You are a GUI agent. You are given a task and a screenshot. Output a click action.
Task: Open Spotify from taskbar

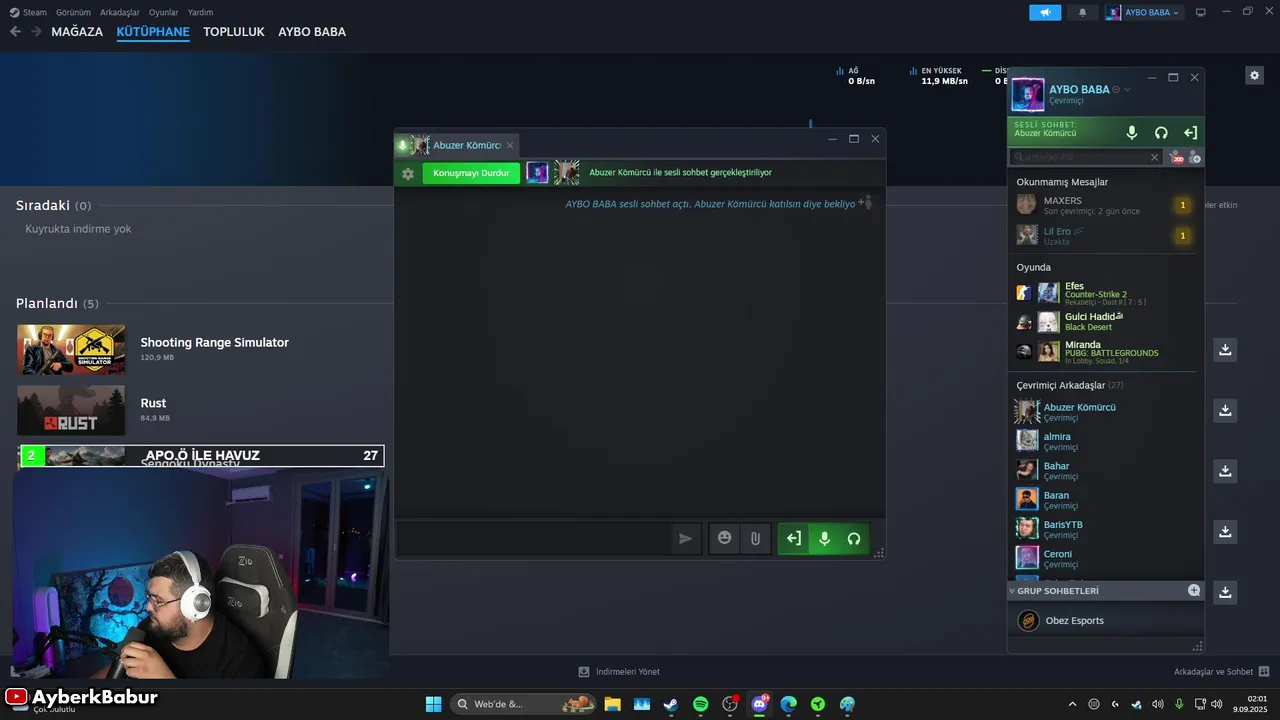point(700,704)
